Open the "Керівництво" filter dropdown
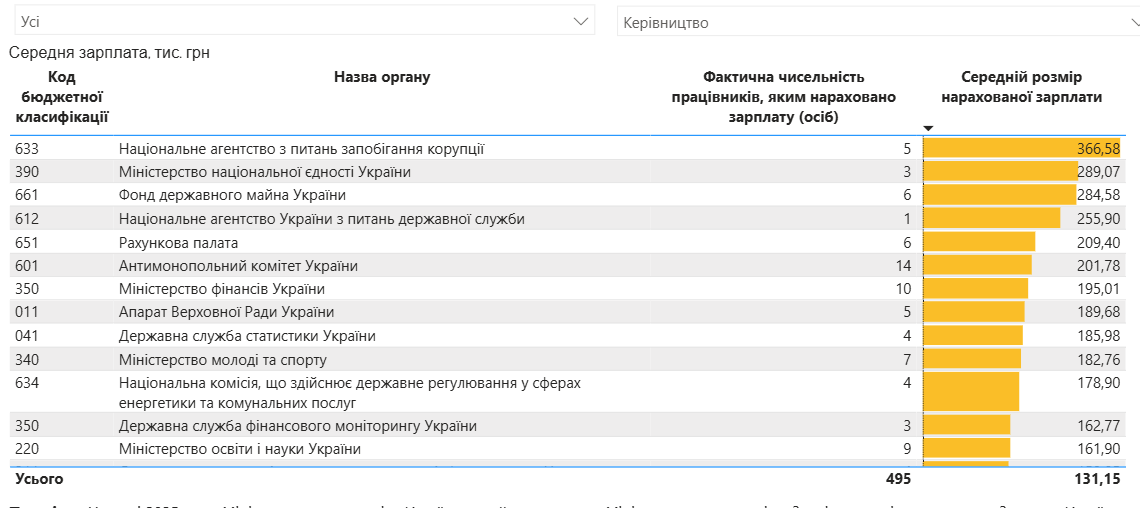This screenshot has width=1140, height=508. [878, 22]
